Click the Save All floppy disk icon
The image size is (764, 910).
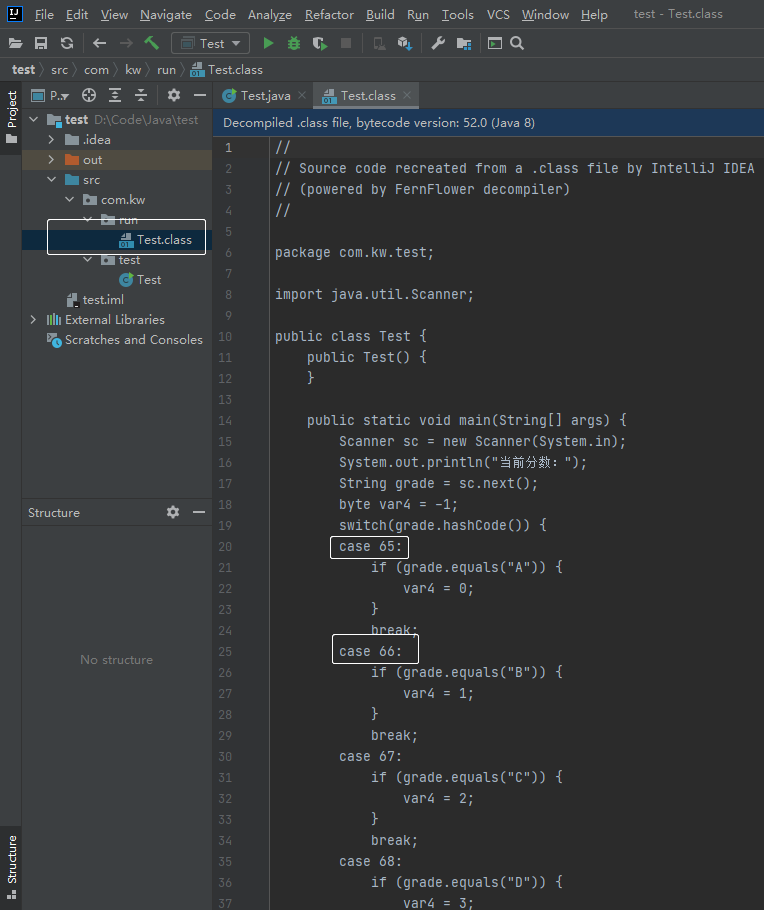41,43
